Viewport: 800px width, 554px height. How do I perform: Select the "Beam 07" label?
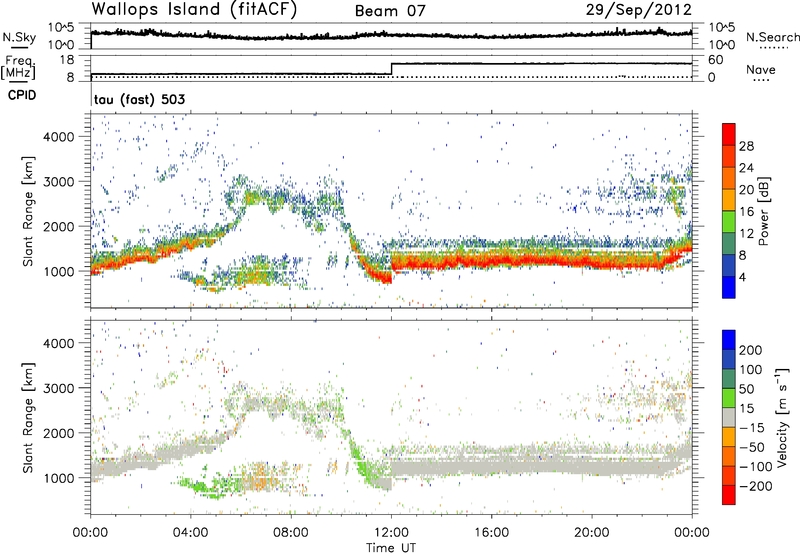click(390, 11)
